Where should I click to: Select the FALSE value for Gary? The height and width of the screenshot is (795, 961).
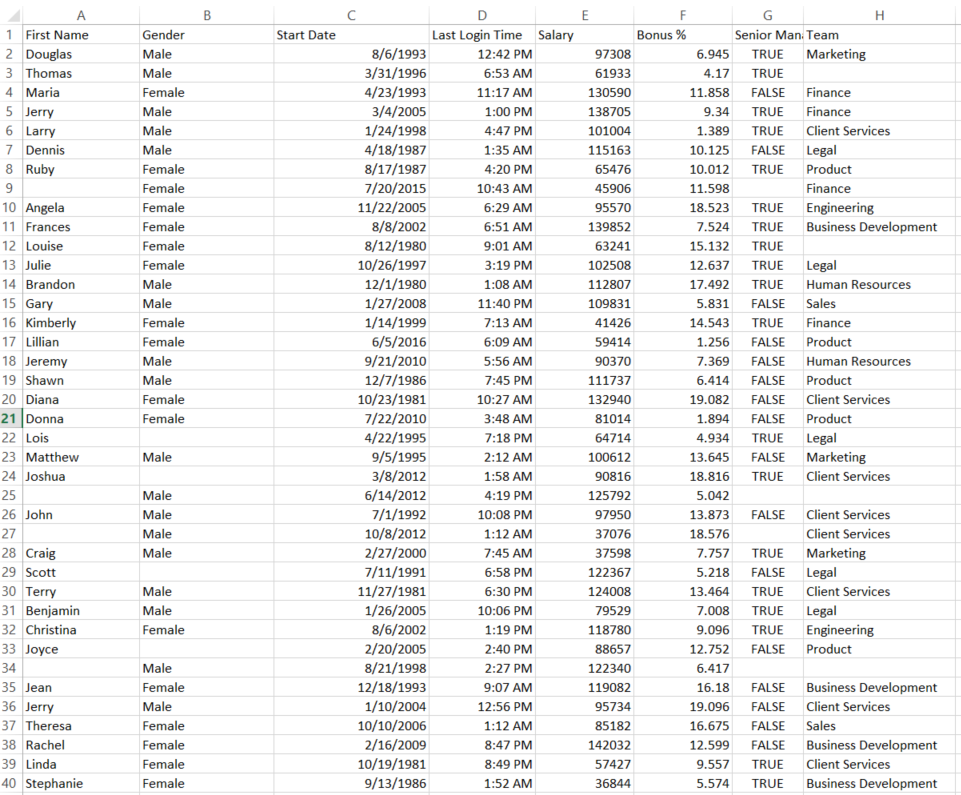tap(767, 303)
